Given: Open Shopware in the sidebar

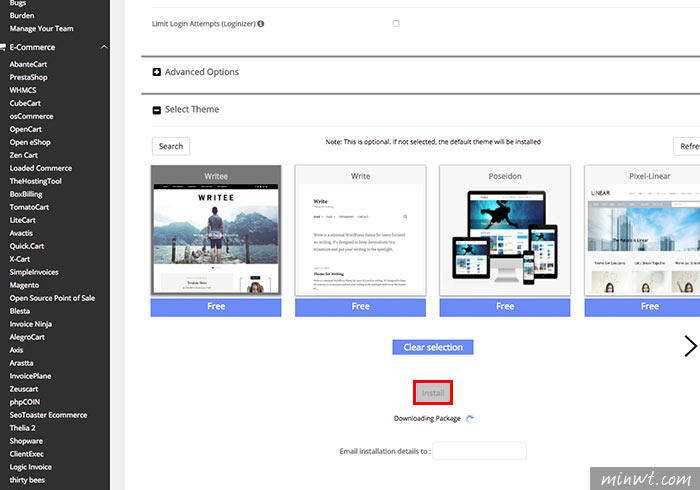Looking at the screenshot, I should point(26,441).
